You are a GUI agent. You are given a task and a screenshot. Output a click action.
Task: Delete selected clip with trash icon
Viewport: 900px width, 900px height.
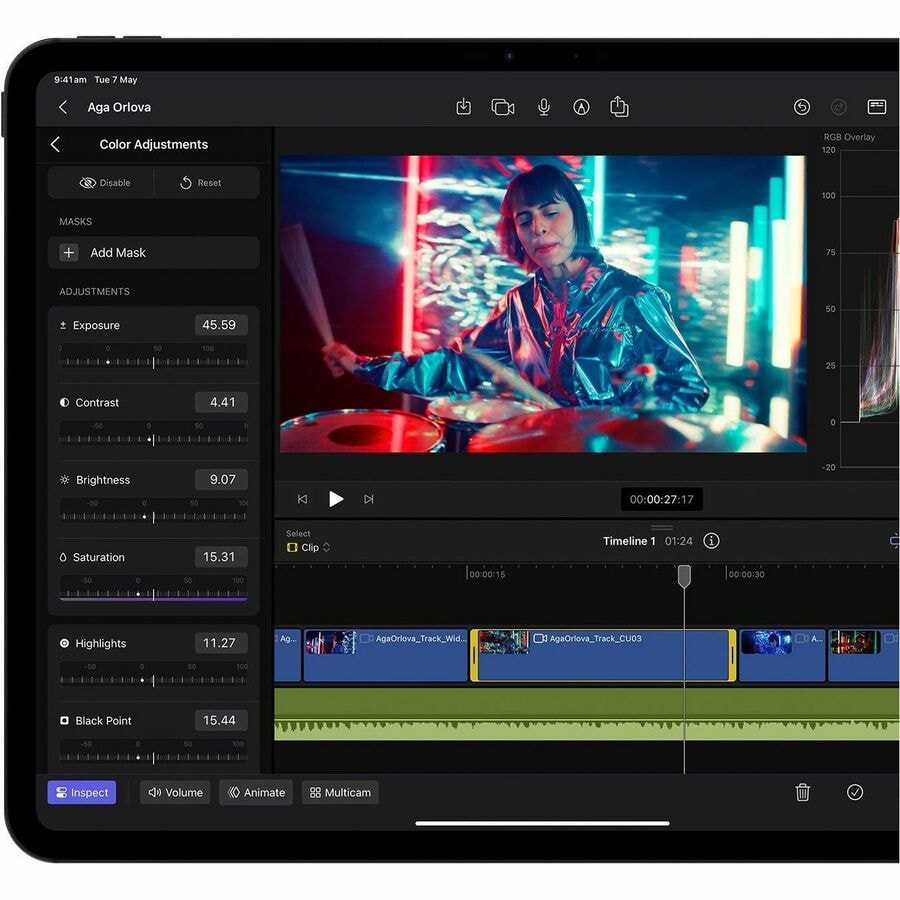tap(802, 792)
